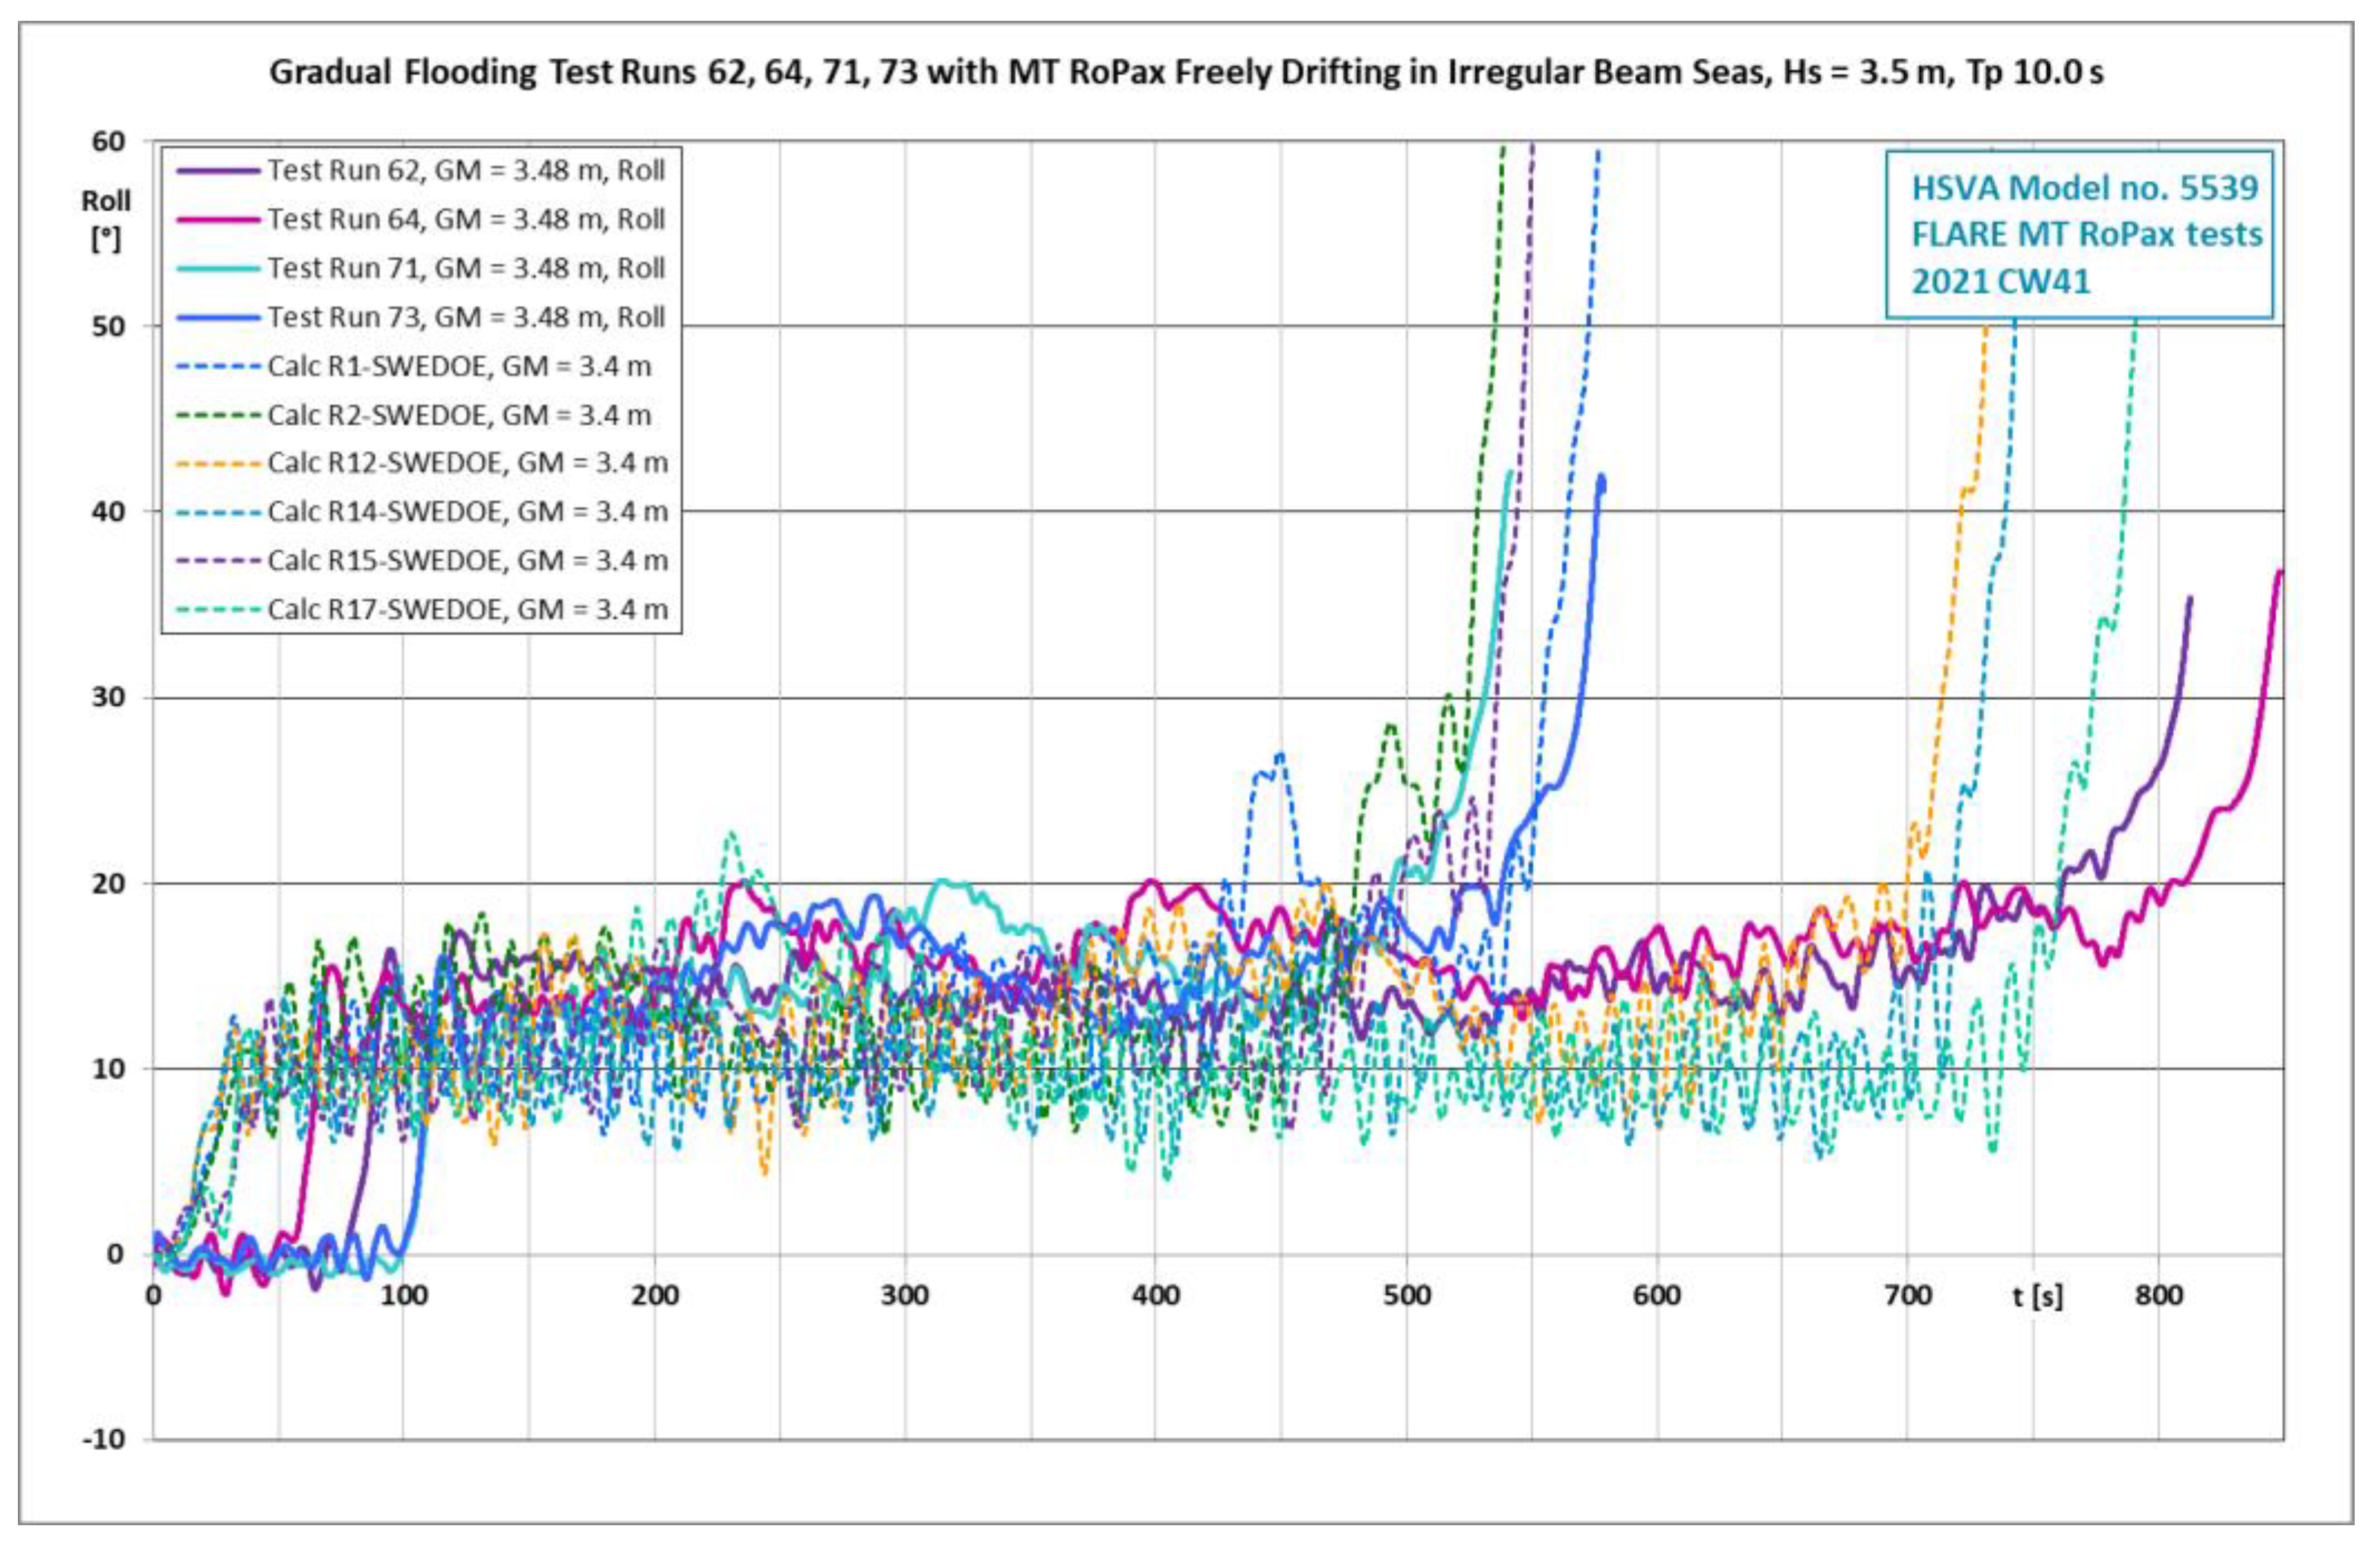This screenshot has width=2380, height=1549.
Task: Click magenta line swatch for Run 64
Action: 218,220
